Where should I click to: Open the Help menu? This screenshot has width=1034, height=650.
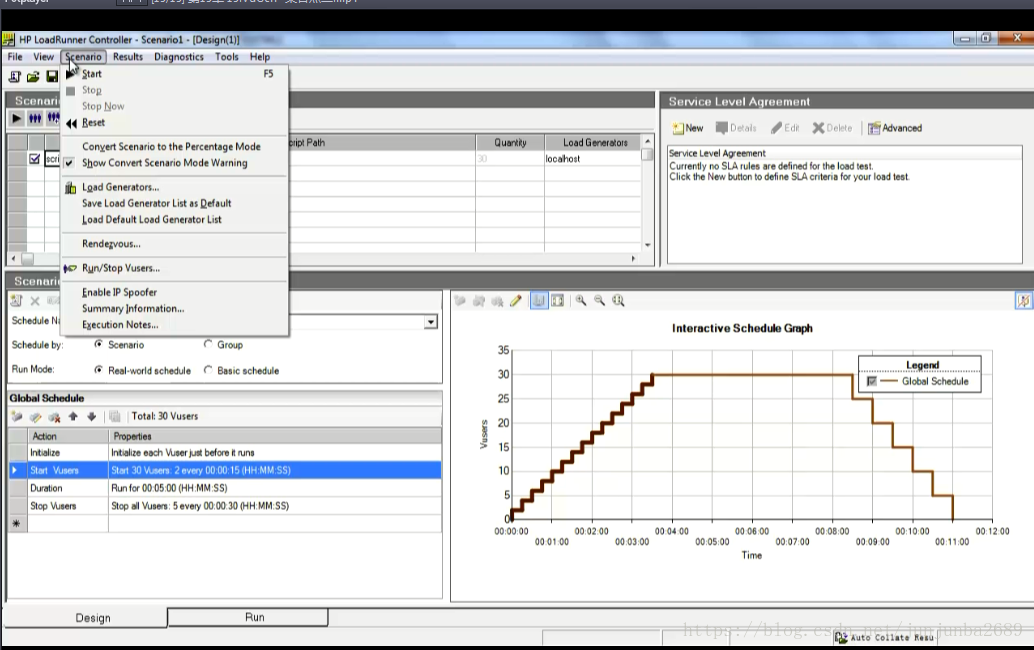260,57
